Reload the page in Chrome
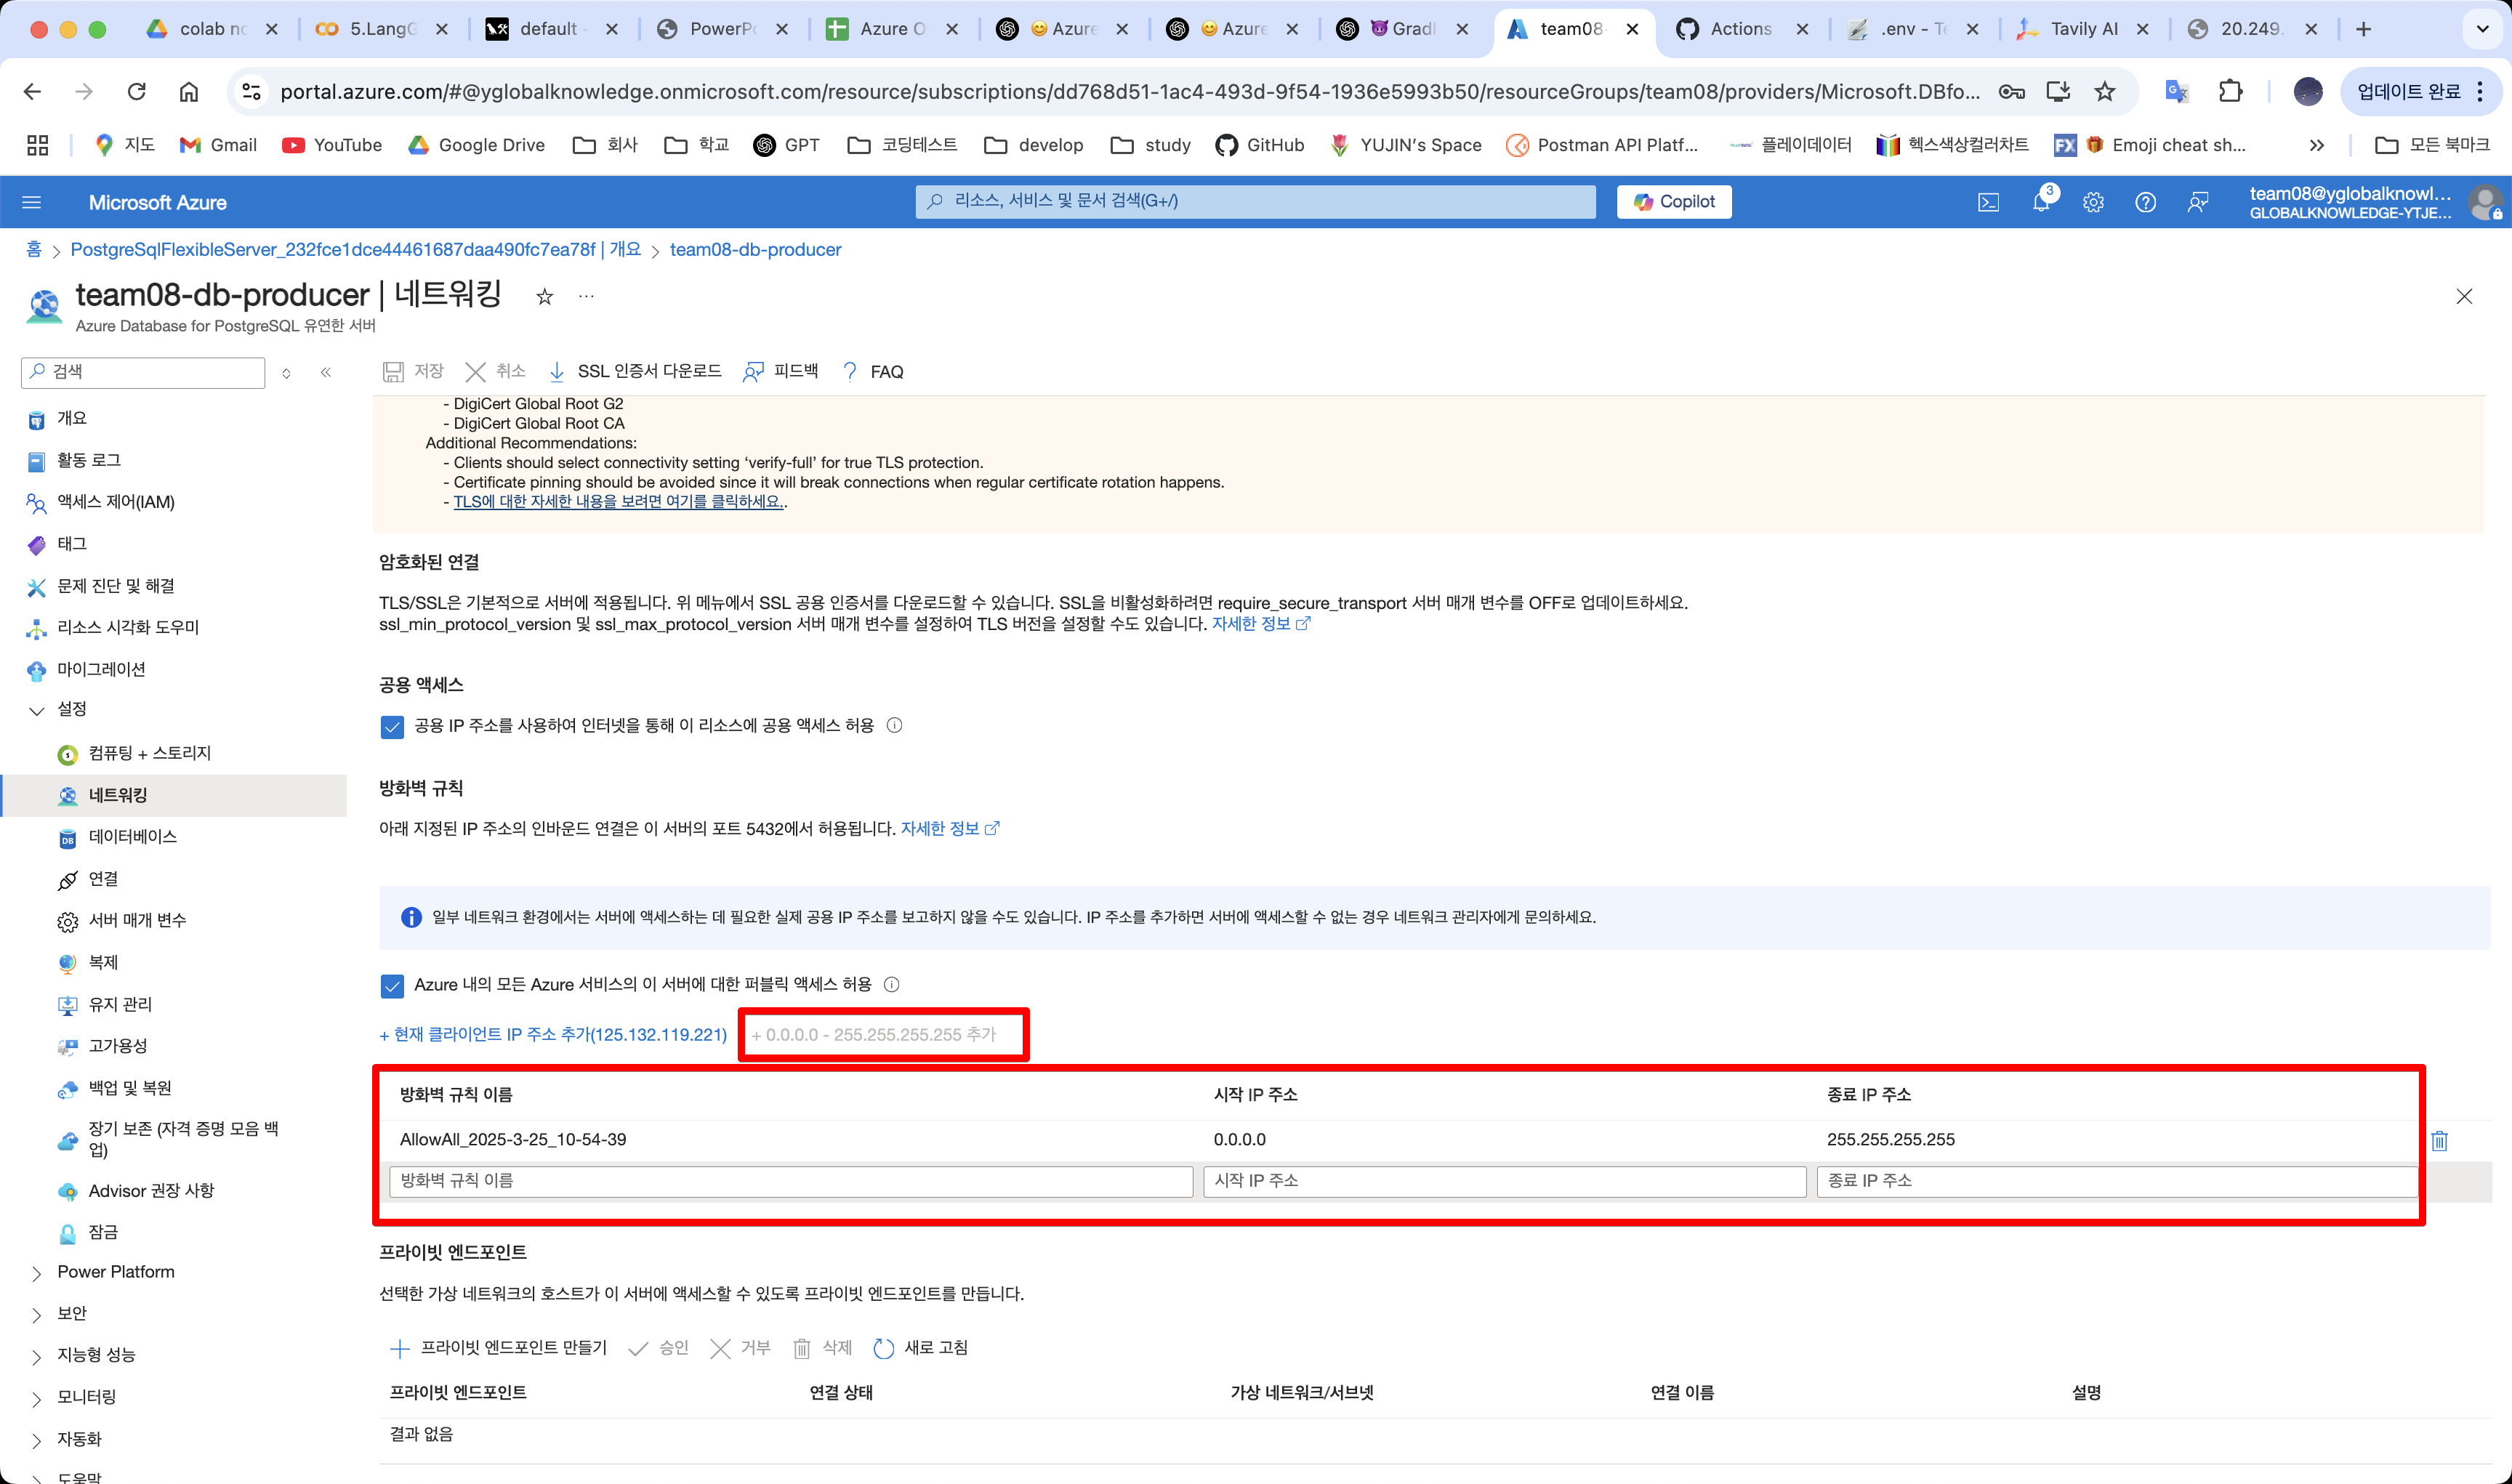The width and height of the screenshot is (2512, 1484). 137,92
